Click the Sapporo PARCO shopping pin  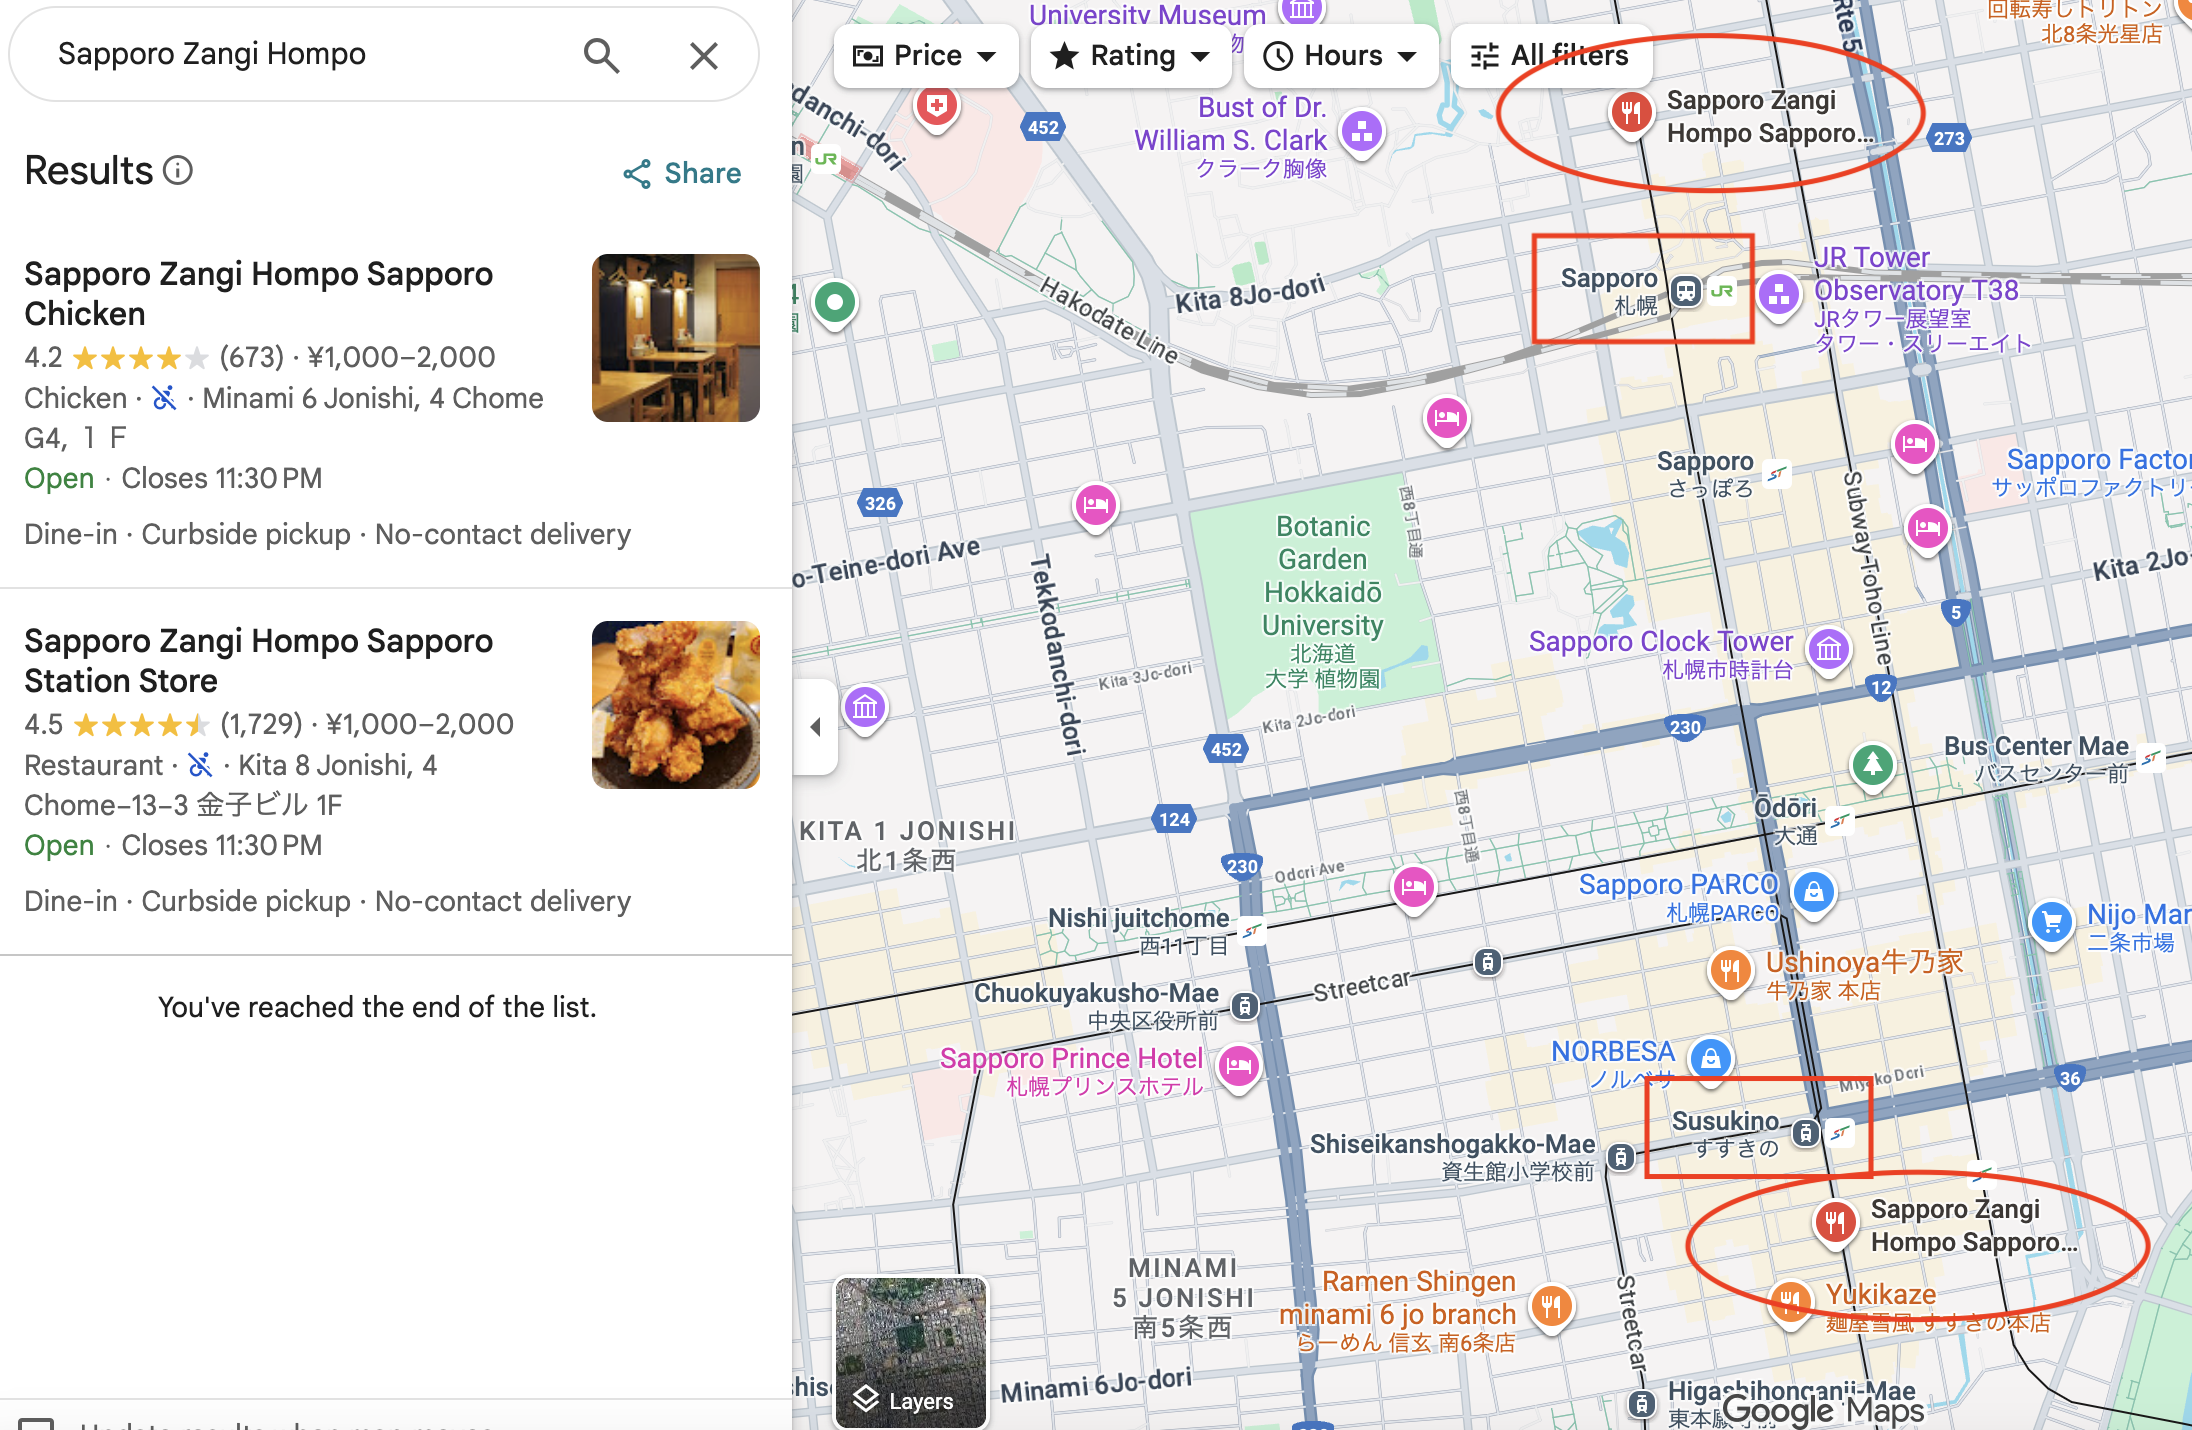(1814, 890)
